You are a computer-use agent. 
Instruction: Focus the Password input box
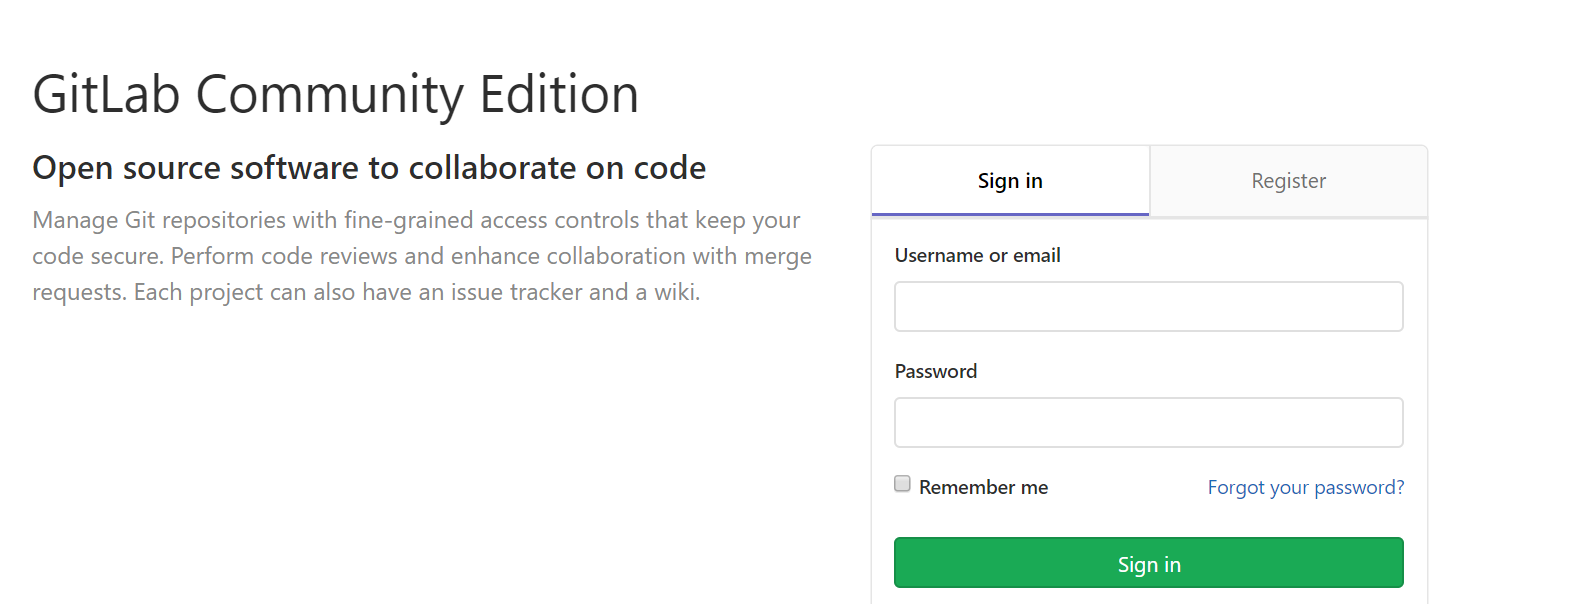coord(1148,422)
